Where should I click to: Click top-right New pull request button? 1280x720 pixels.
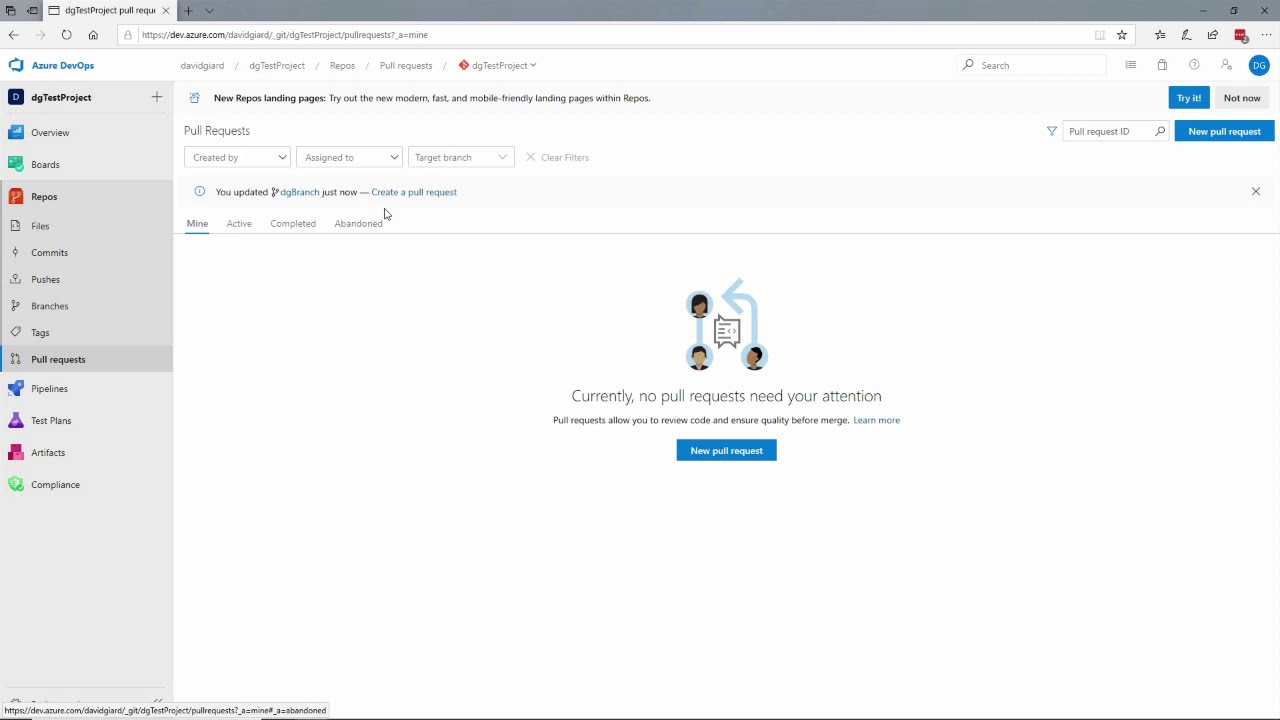1224,131
